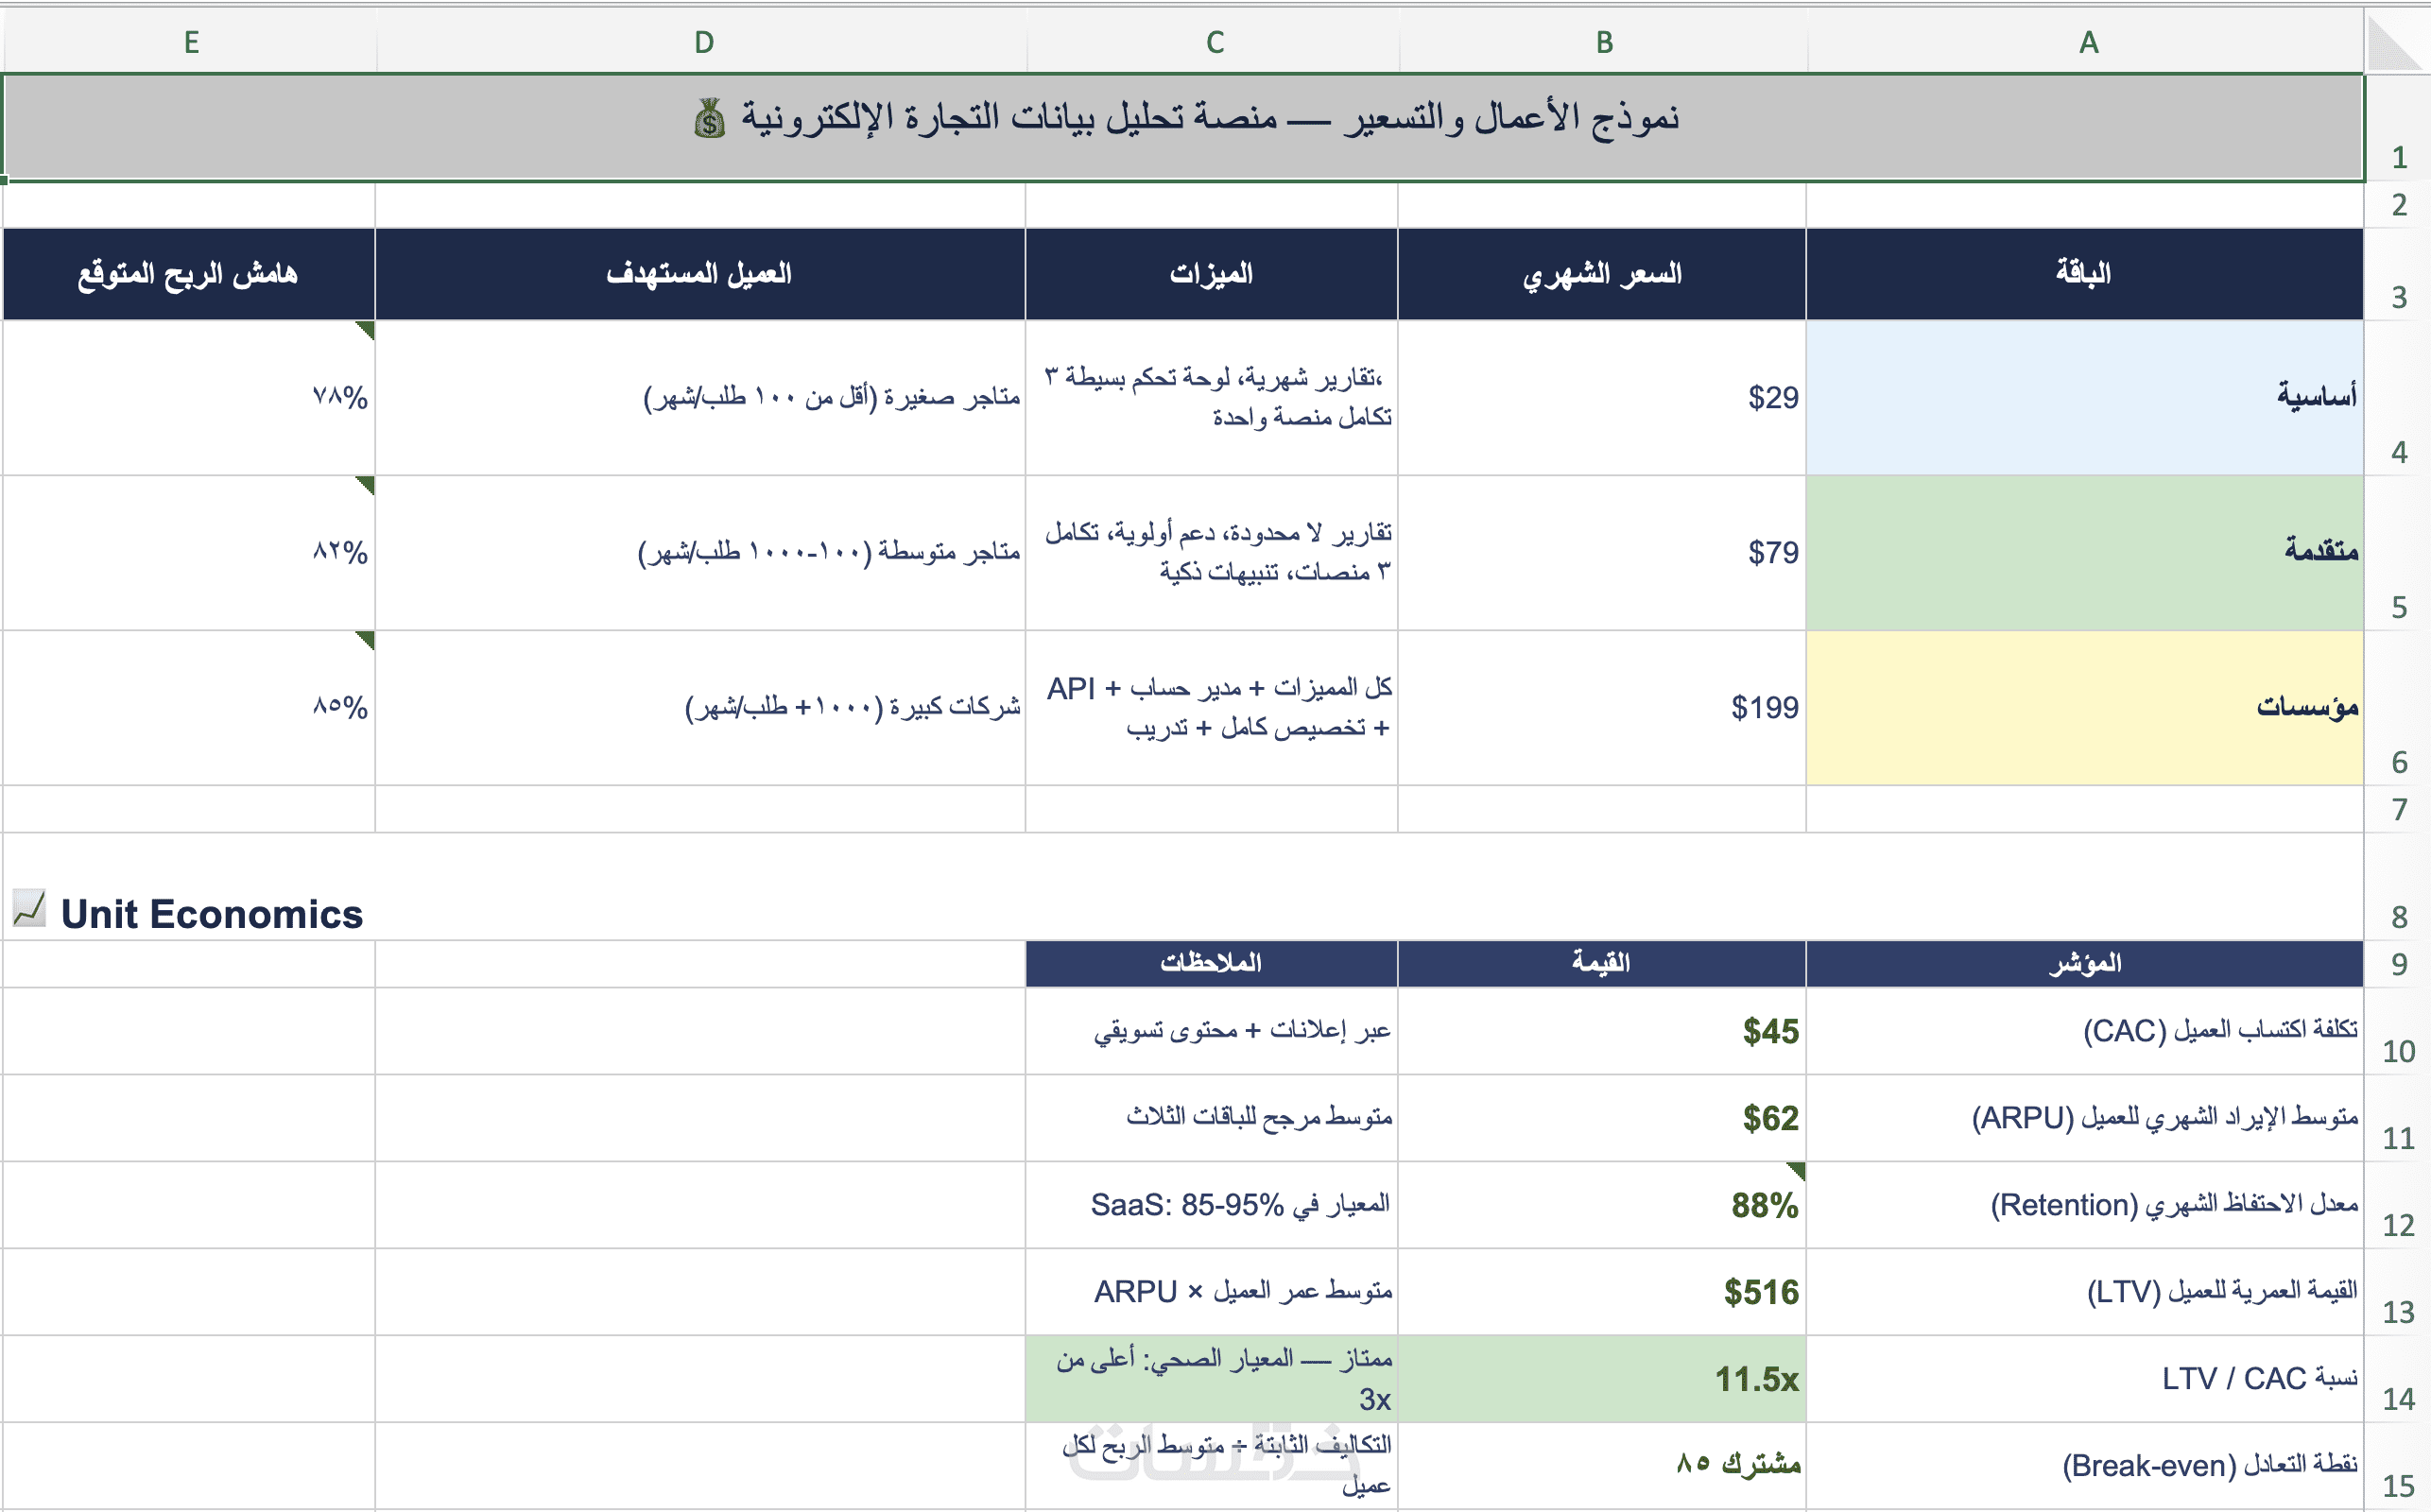Select column C header
Image resolution: width=2431 pixels, height=1512 pixels.
(x=1214, y=42)
